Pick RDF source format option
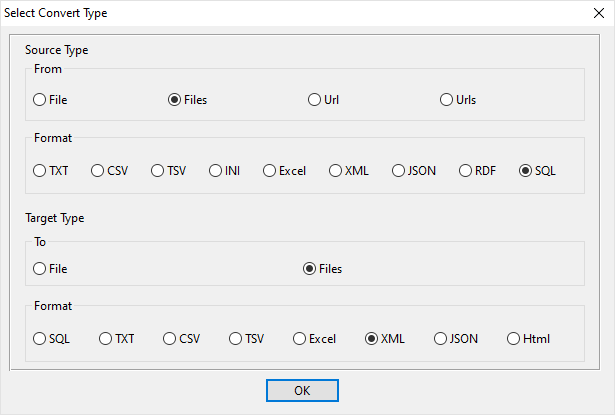The height and width of the screenshot is (415, 615). pos(466,171)
